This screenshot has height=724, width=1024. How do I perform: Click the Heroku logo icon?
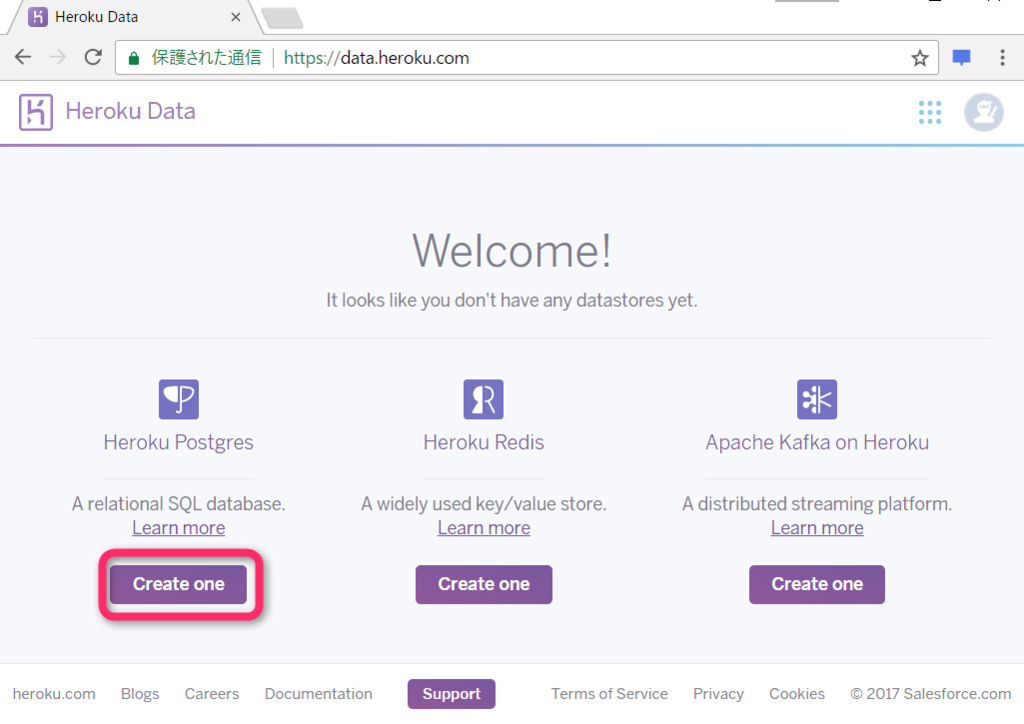[x=36, y=112]
